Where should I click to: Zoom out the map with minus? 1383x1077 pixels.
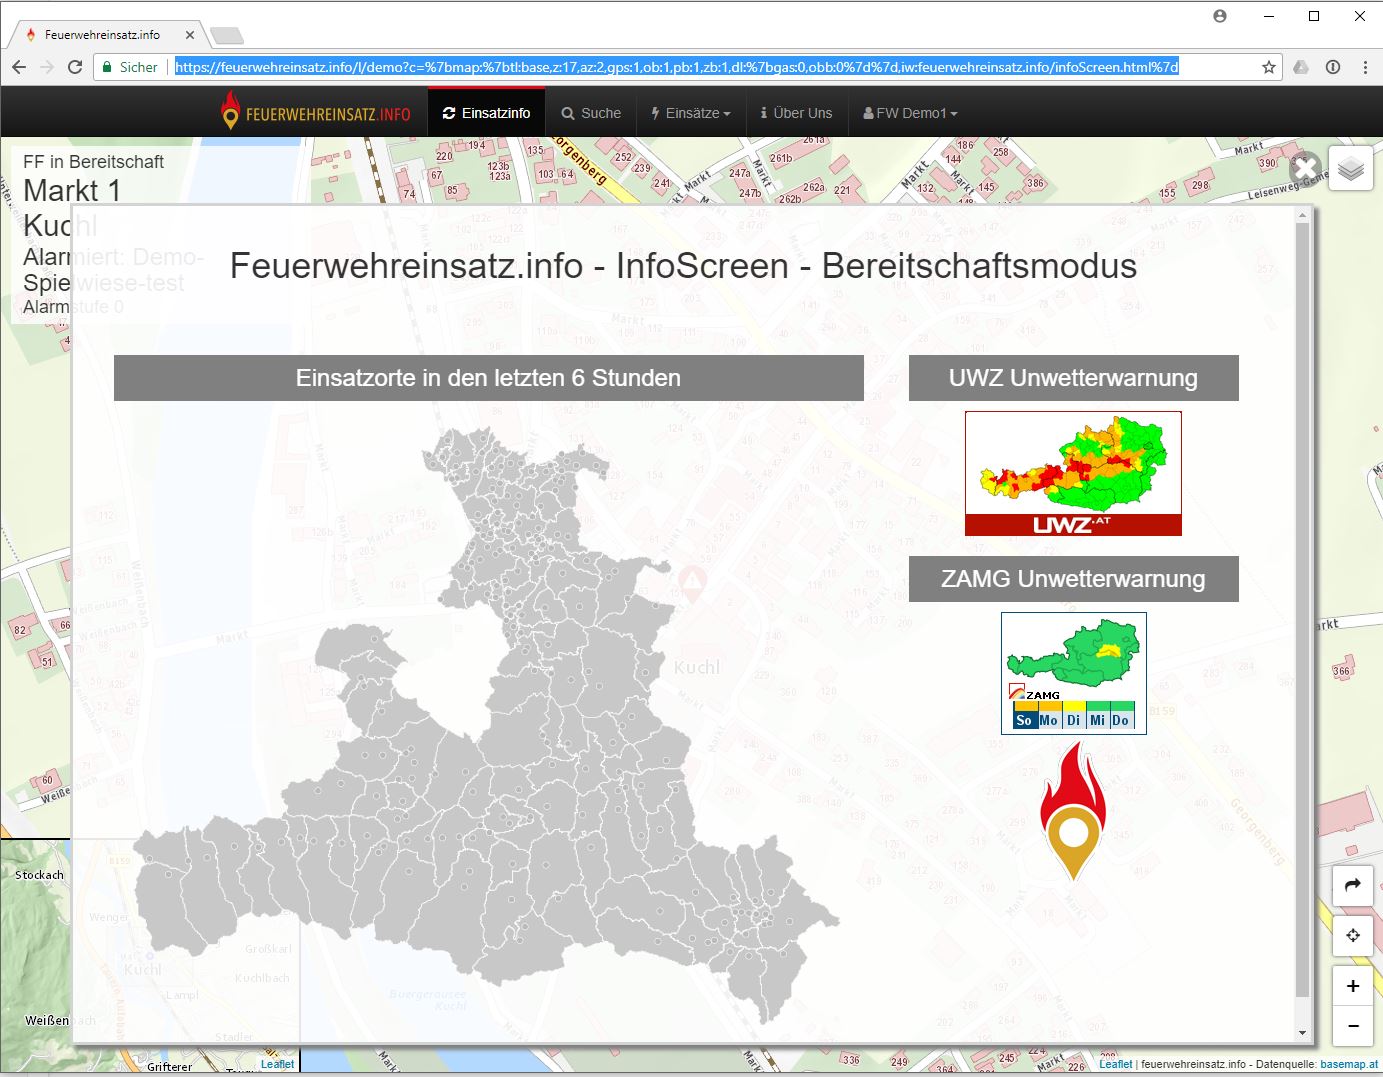(x=1352, y=1026)
